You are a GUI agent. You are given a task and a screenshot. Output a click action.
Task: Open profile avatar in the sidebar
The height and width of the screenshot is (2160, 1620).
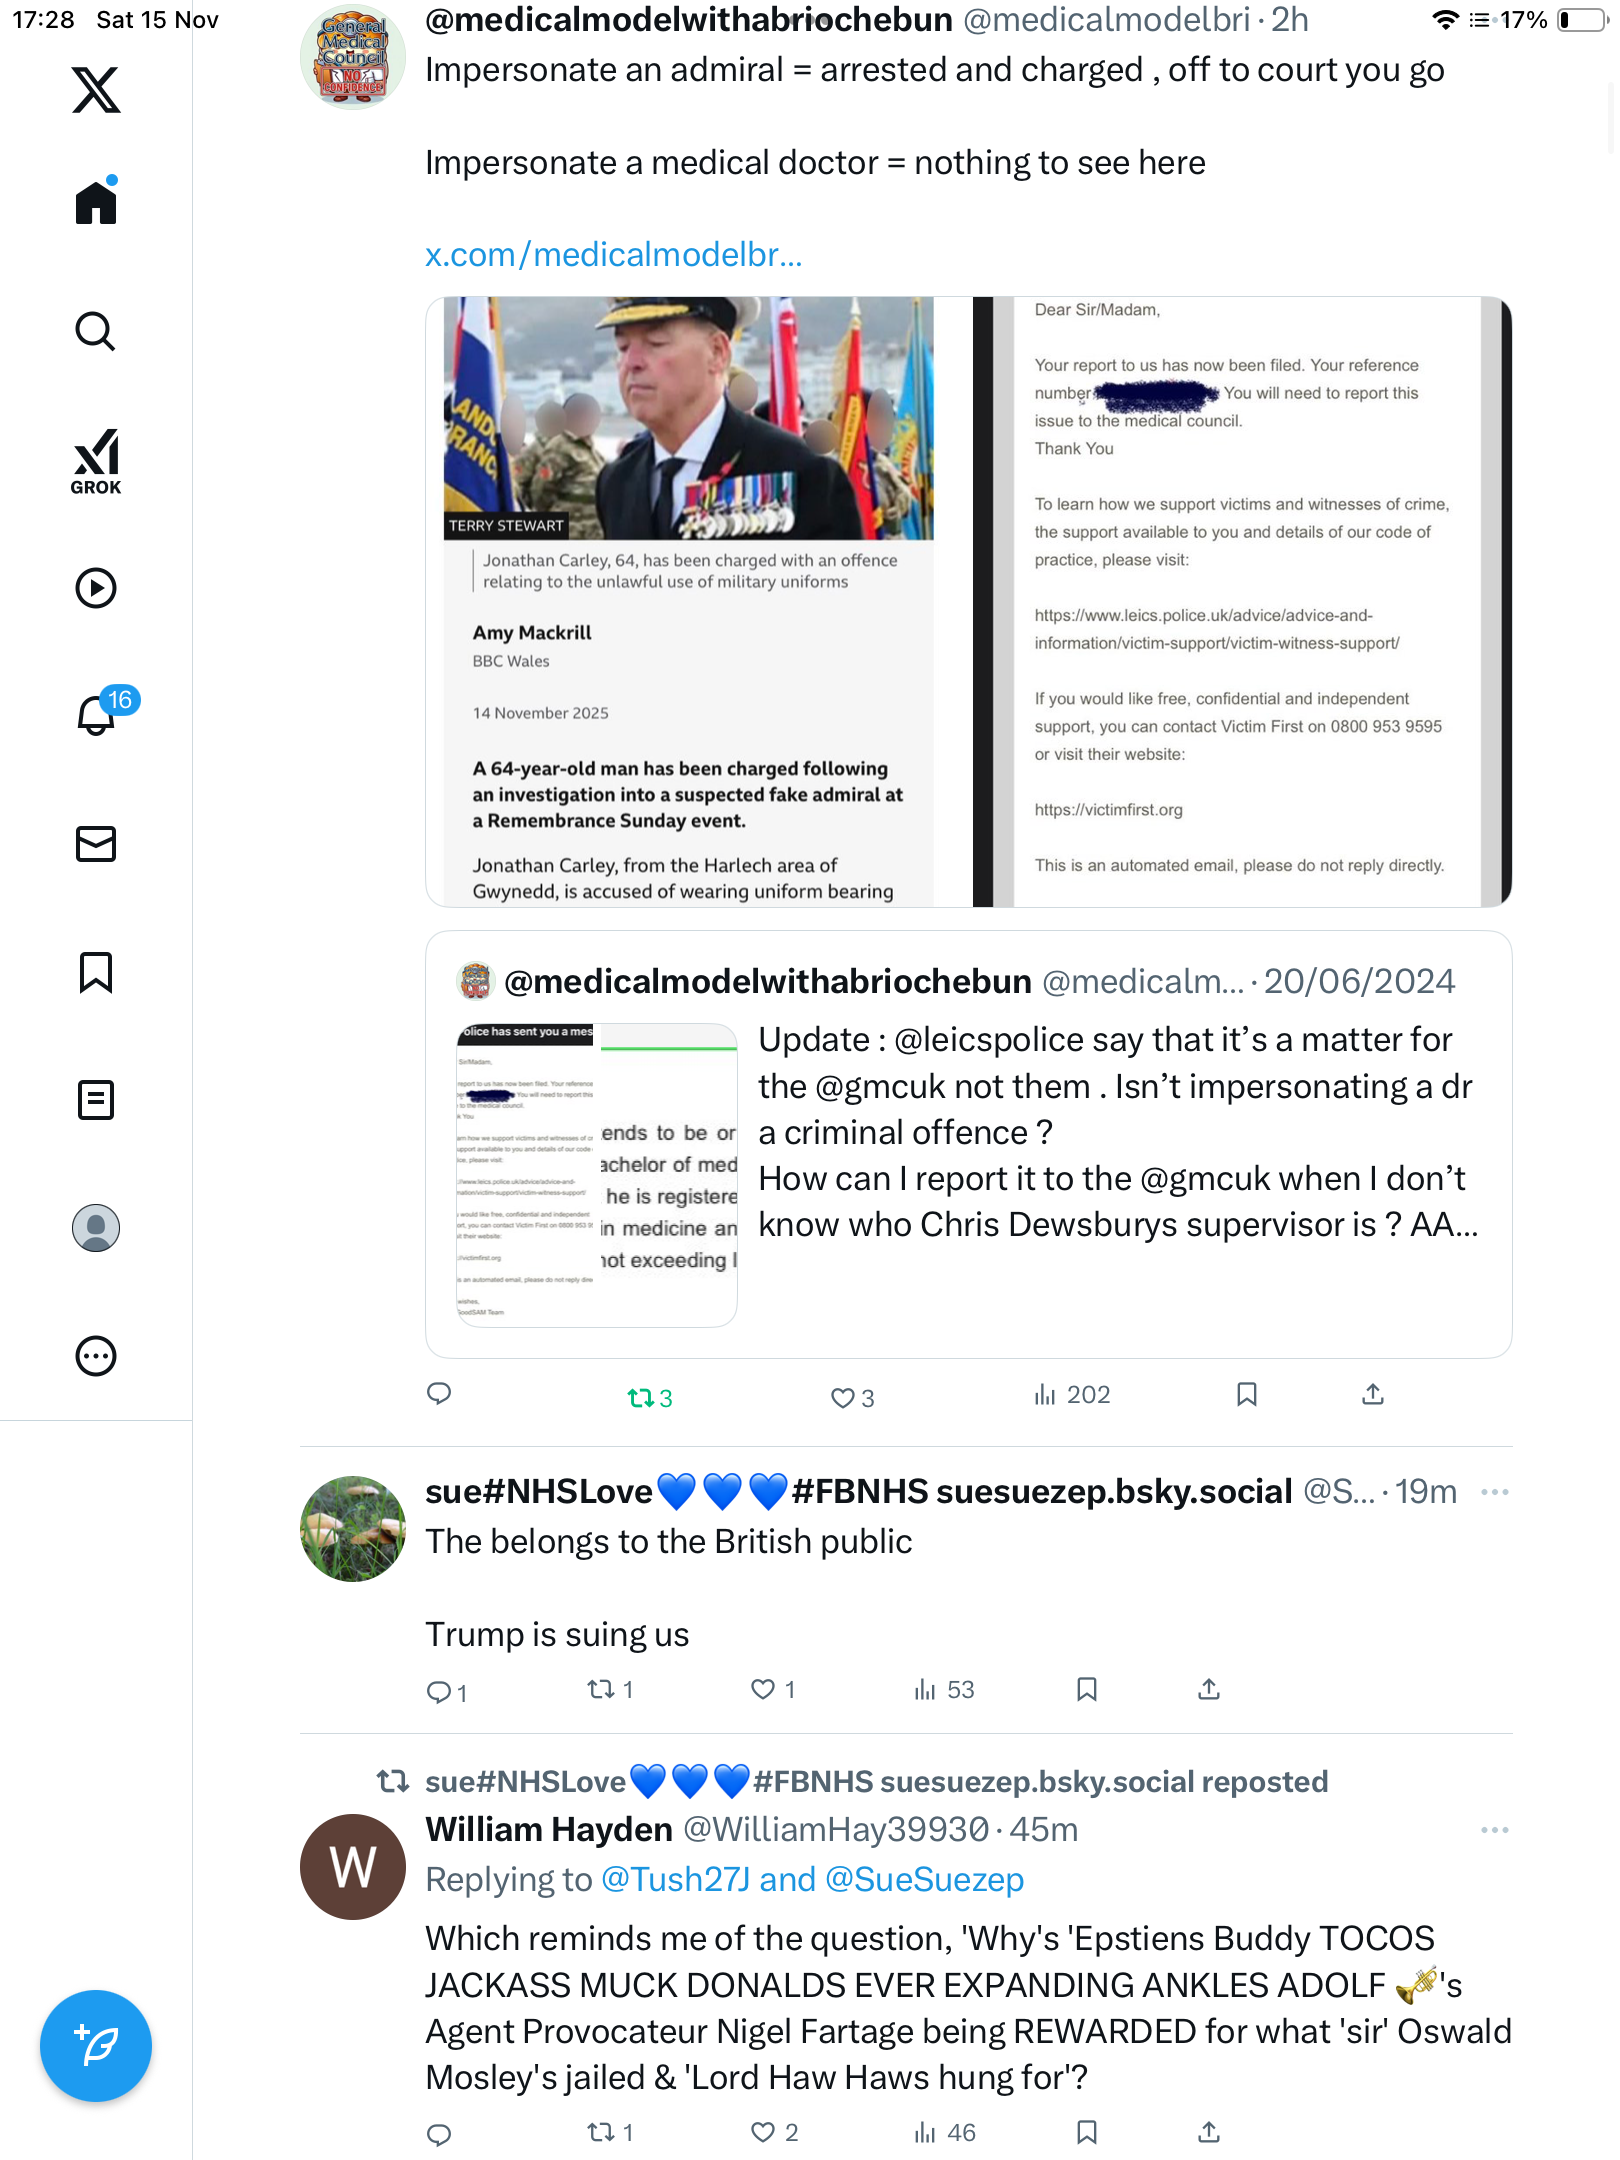(x=96, y=1228)
